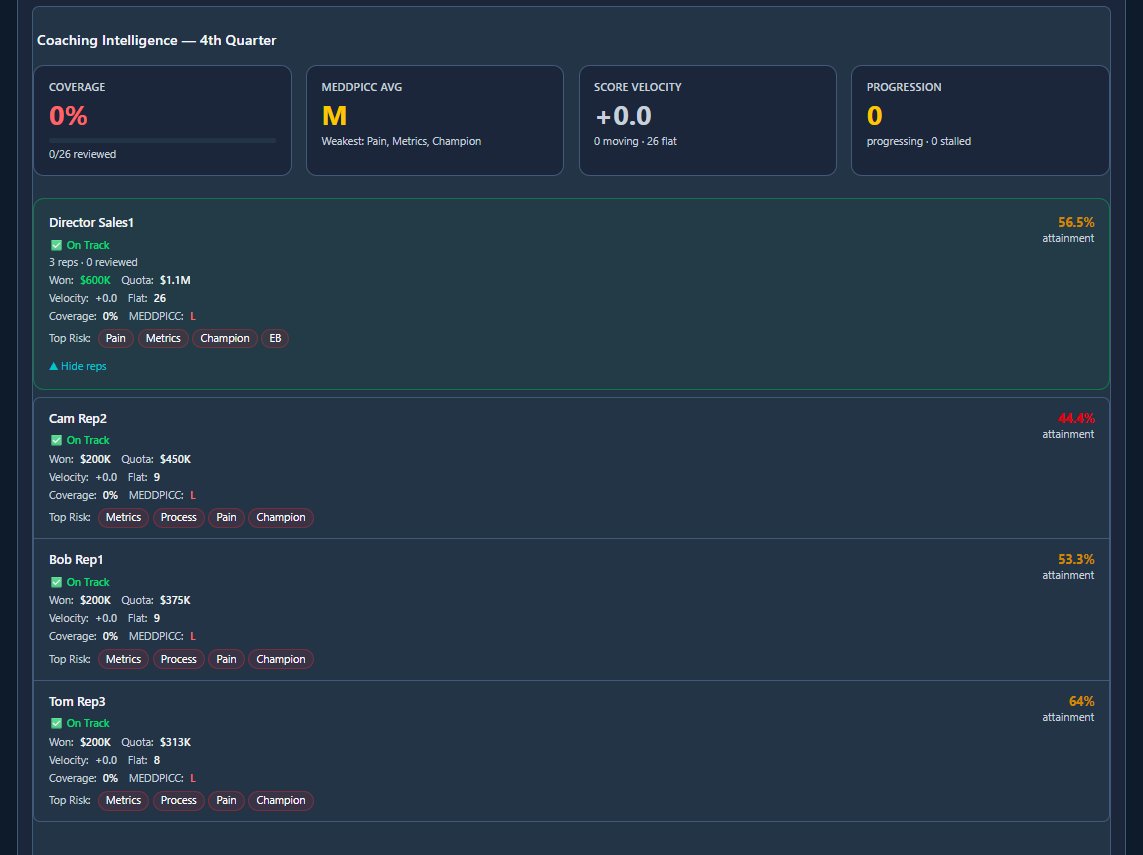
Task: Click the On Track checkmark icon for Tom Rep3
Action: pyautogui.click(x=55, y=723)
